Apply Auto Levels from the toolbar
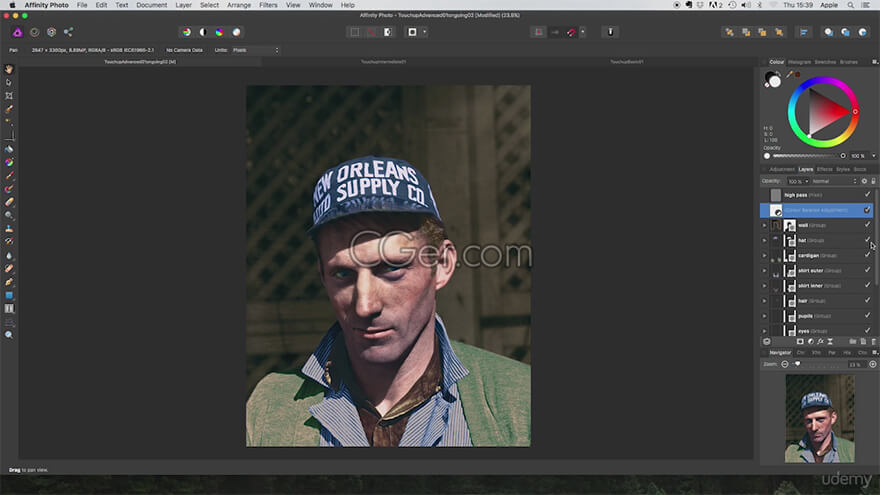 (187, 33)
